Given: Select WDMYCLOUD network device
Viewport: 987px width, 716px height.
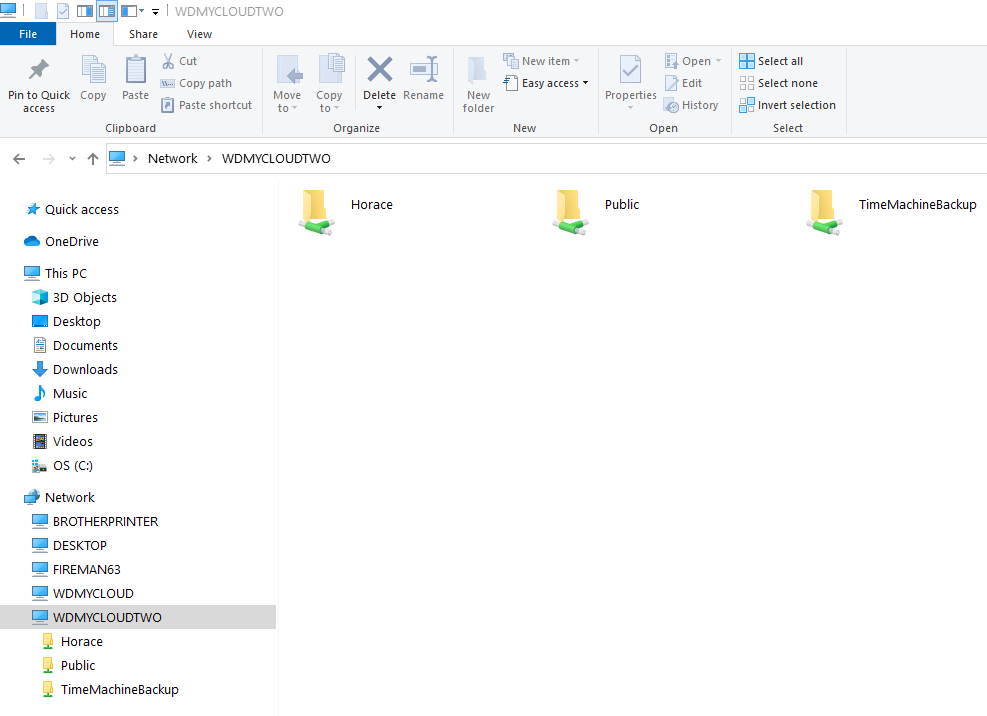Looking at the screenshot, I should click(93, 593).
